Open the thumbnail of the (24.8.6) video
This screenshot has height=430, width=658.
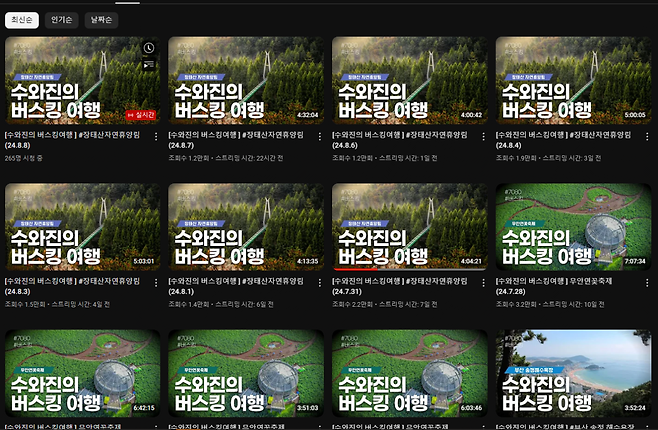pyautogui.click(x=410, y=80)
